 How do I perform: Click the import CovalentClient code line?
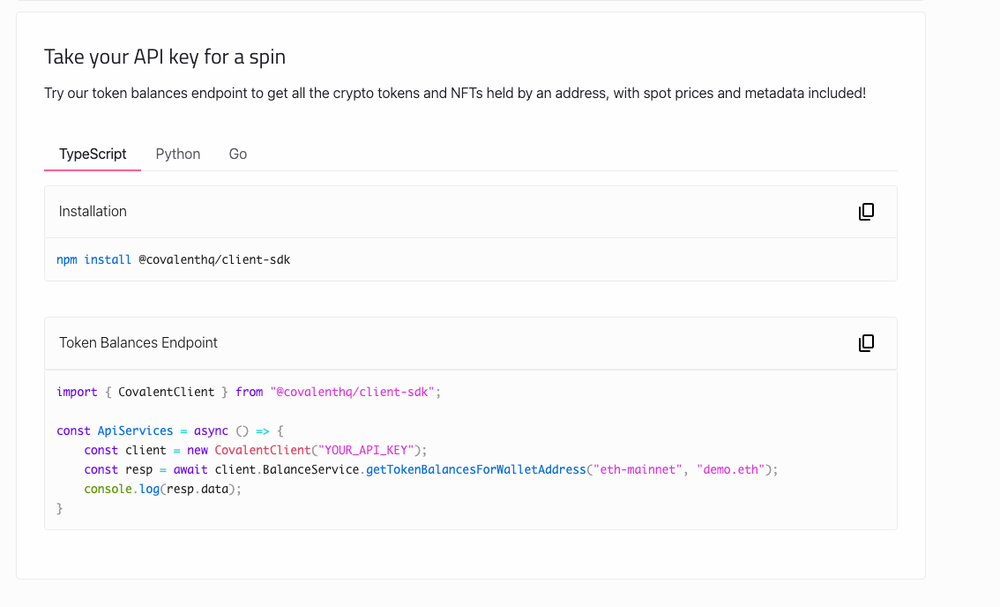point(249,391)
